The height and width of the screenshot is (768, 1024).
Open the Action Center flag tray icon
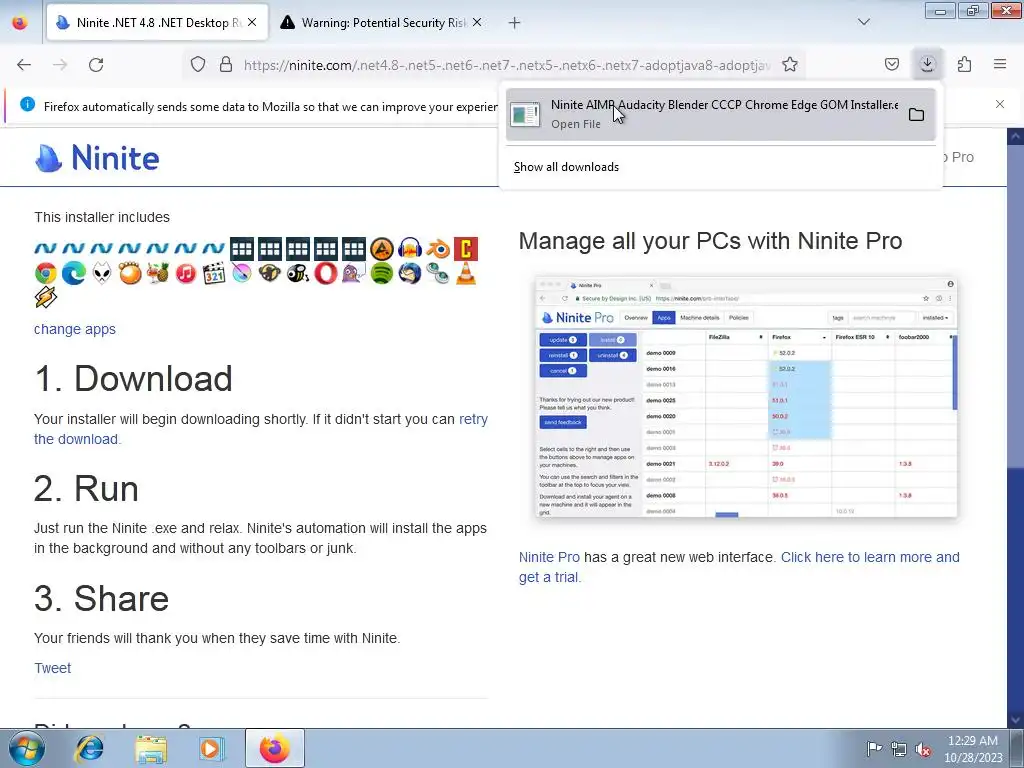click(874, 749)
